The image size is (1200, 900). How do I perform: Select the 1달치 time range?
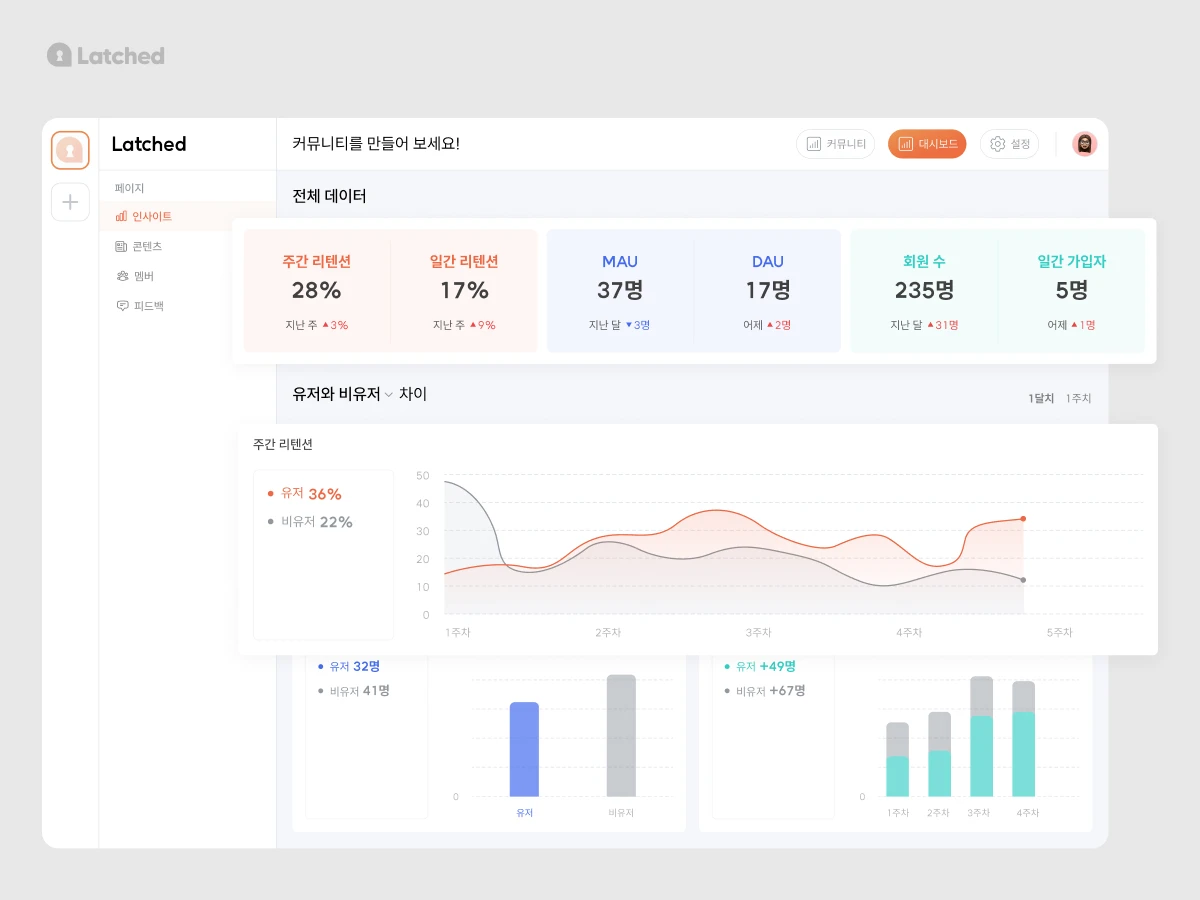tap(1041, 398)
